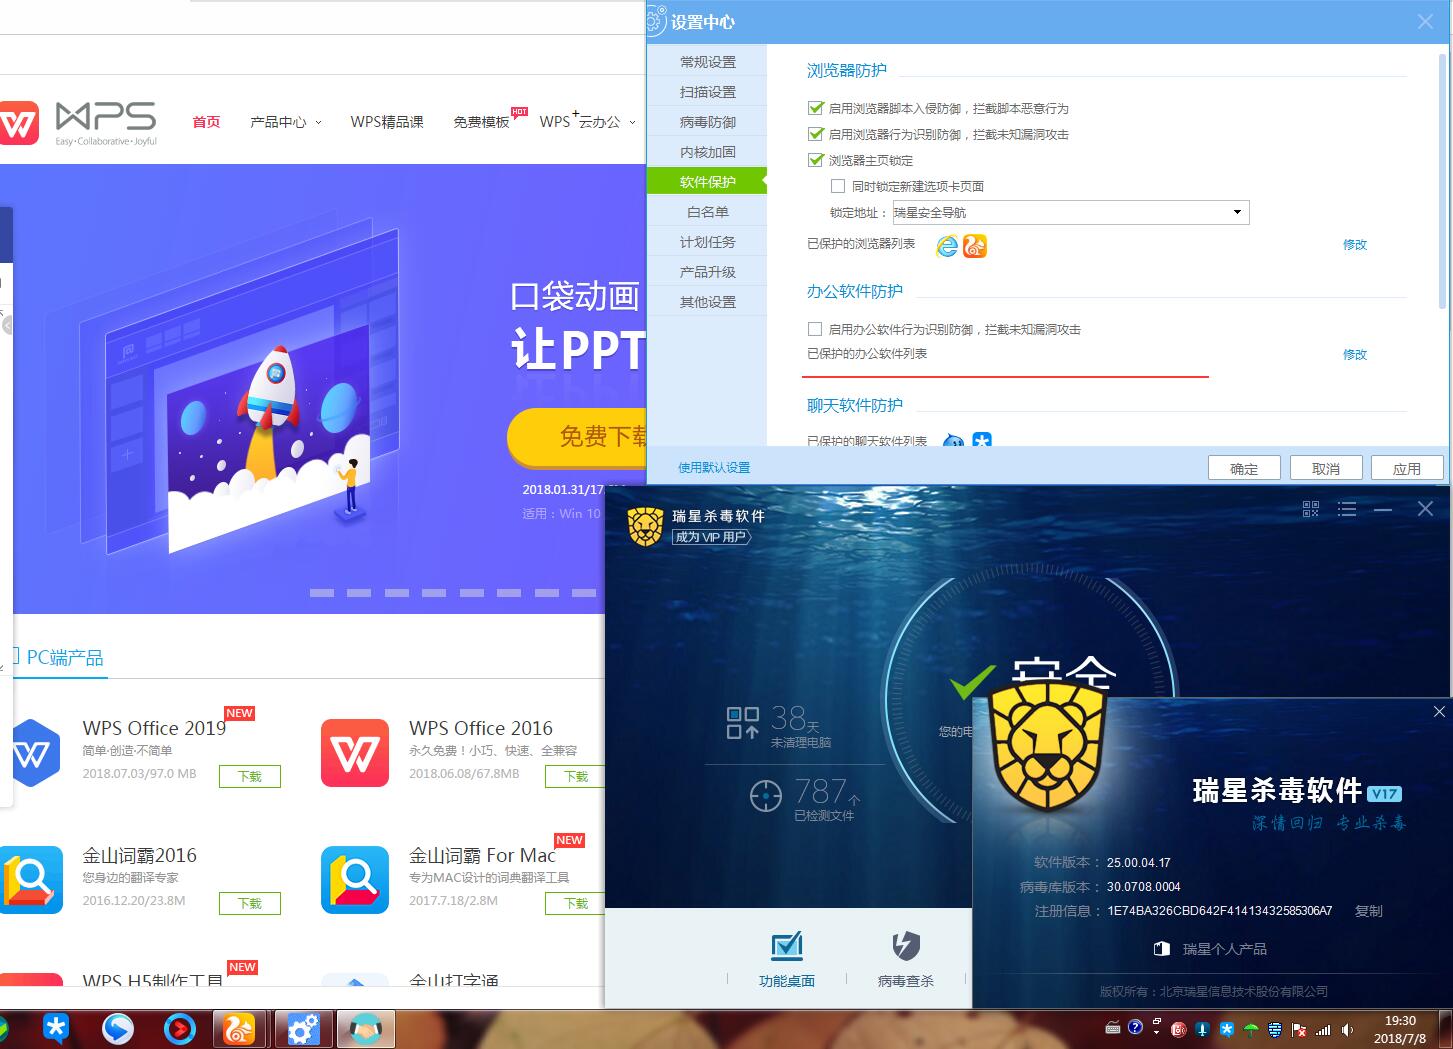Click the Internet Explorer icon in protected browser list
This screenshot has width=1453, height=1049.
946,245
